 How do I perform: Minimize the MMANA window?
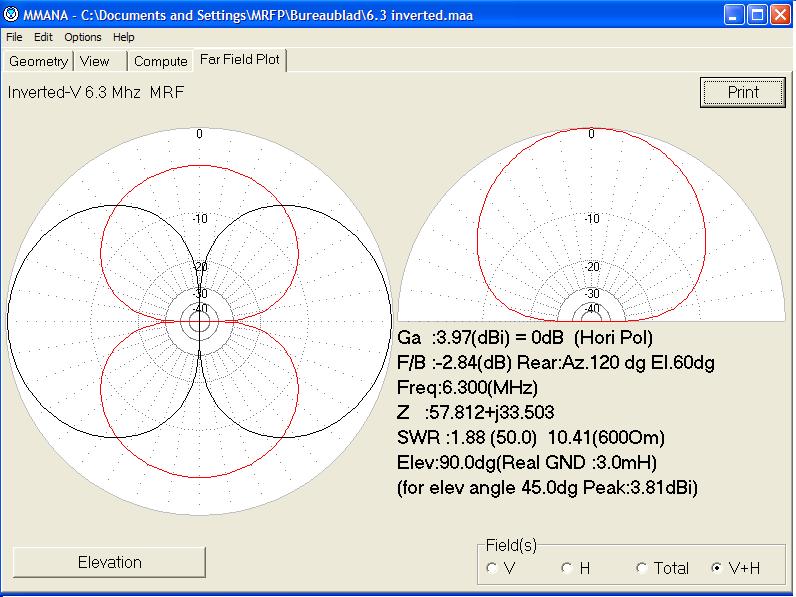736,15
